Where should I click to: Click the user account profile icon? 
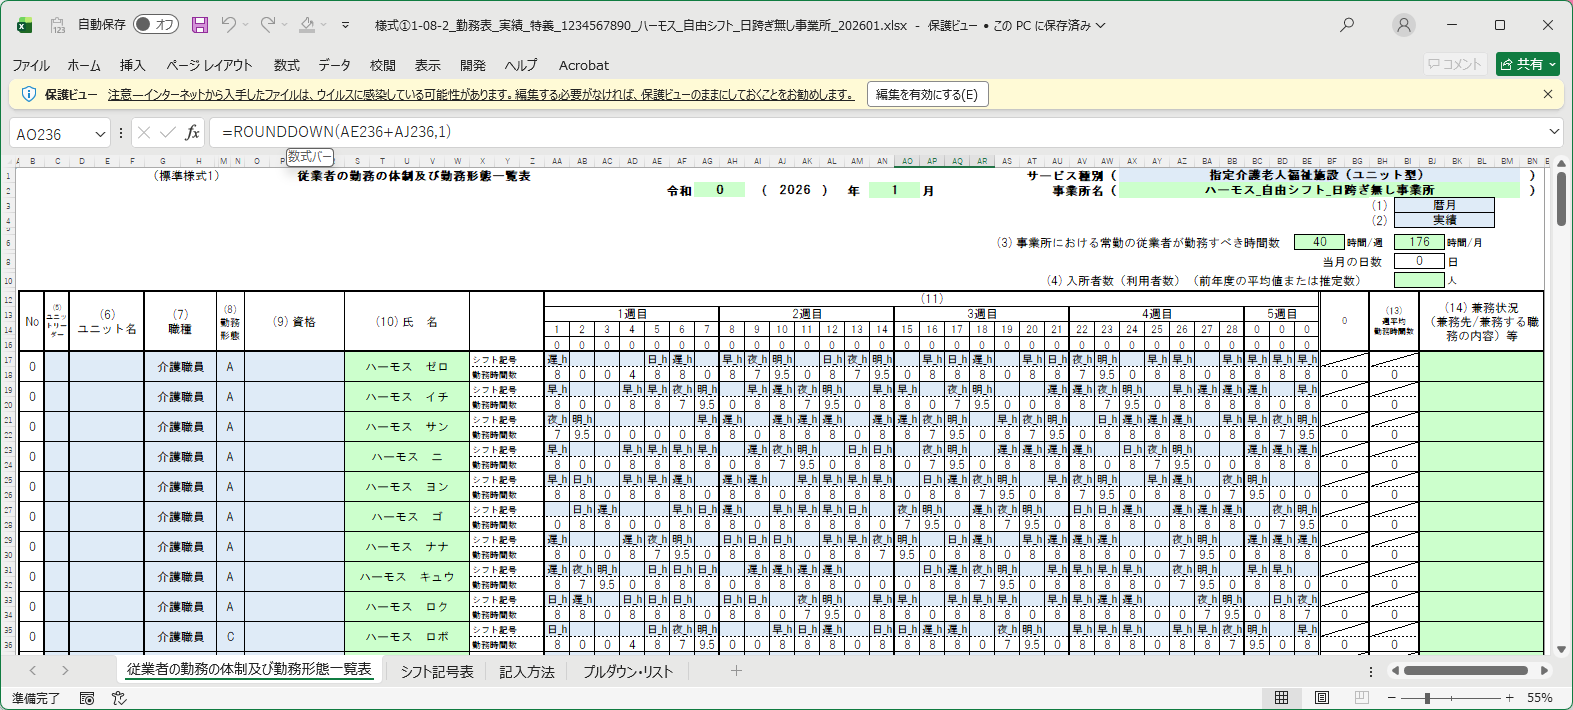1404,25
